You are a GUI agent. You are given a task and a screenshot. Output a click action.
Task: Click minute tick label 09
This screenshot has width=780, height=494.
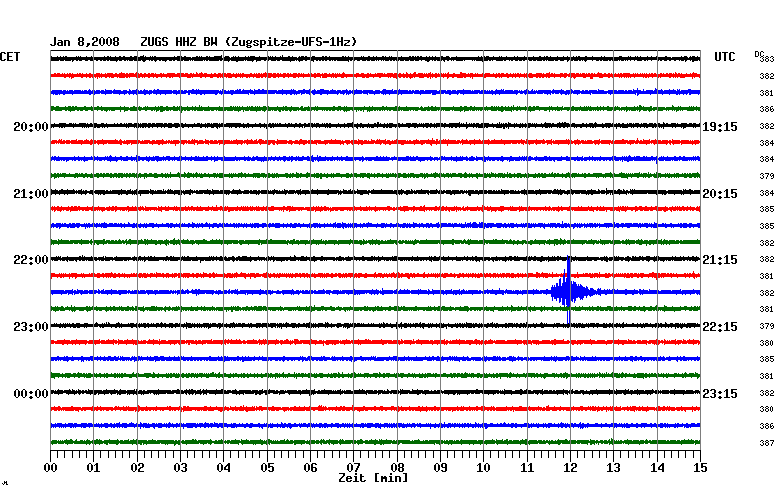[440, 468]
